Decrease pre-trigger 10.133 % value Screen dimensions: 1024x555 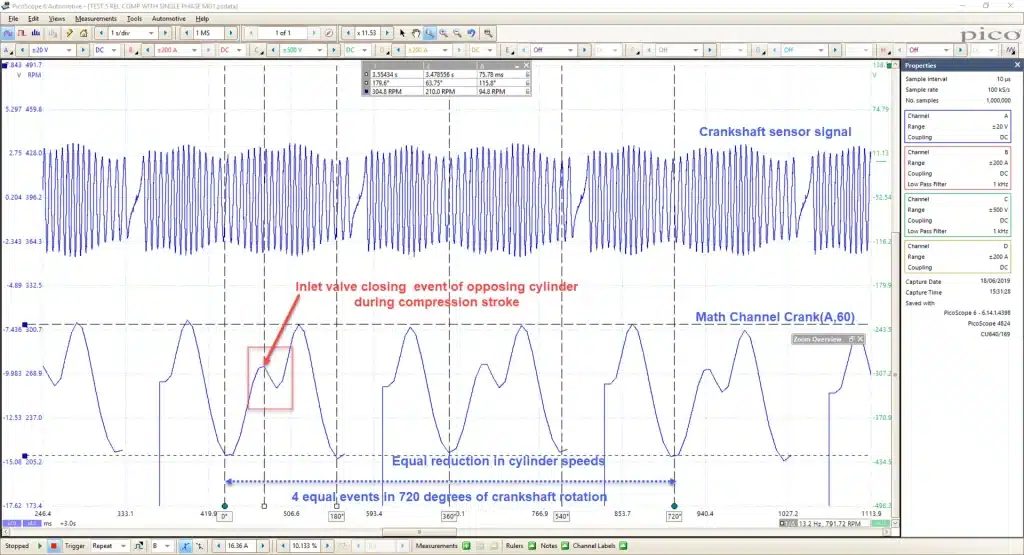pos(283,546)
